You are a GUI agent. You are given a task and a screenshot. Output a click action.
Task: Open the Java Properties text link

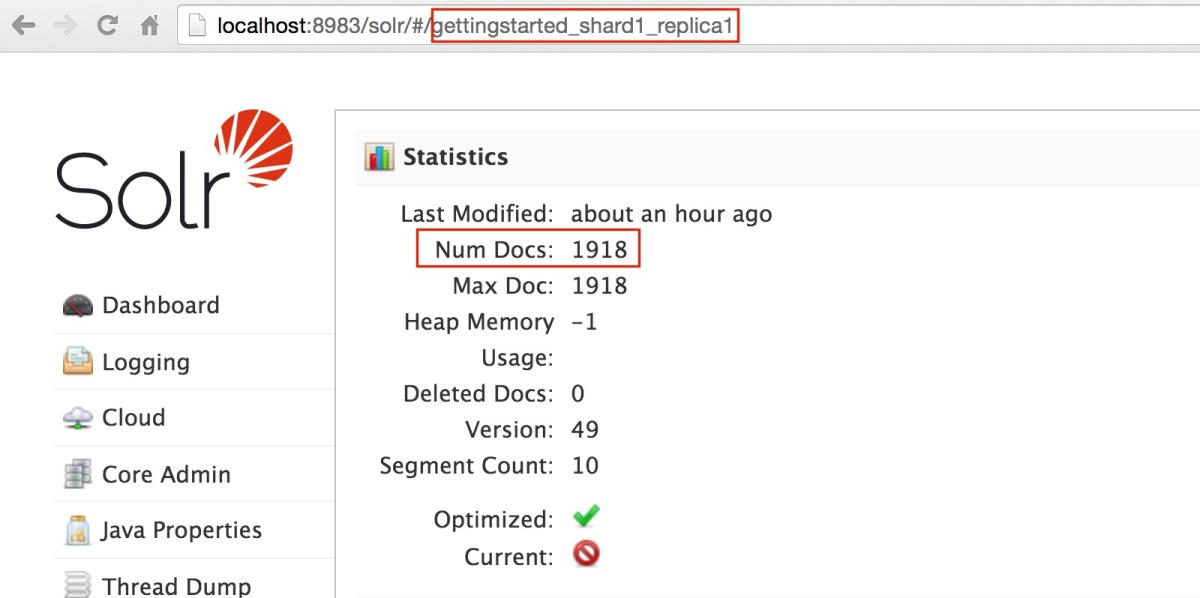coord(181,530)
